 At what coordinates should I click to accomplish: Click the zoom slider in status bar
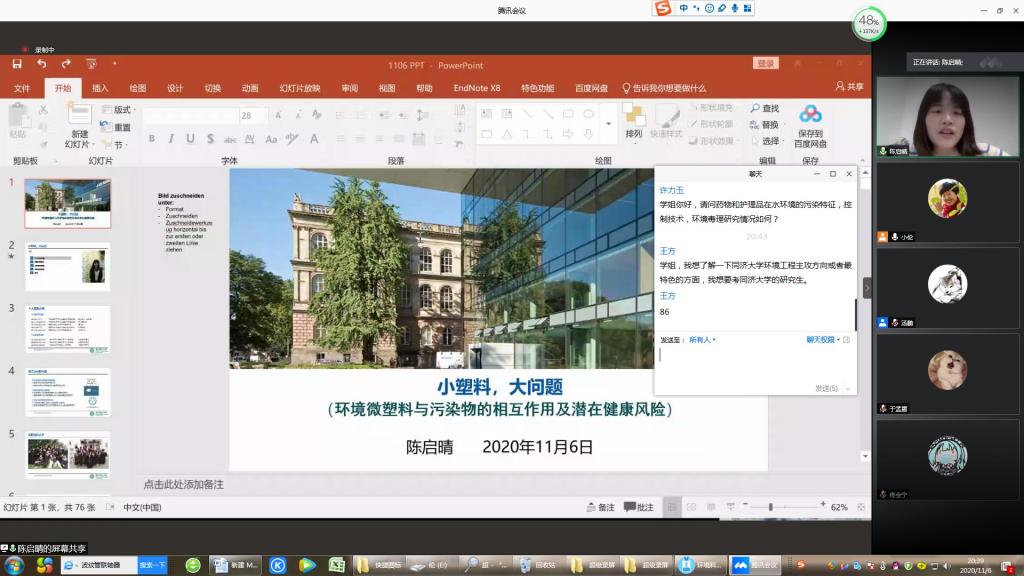click(x=770, y=507)
